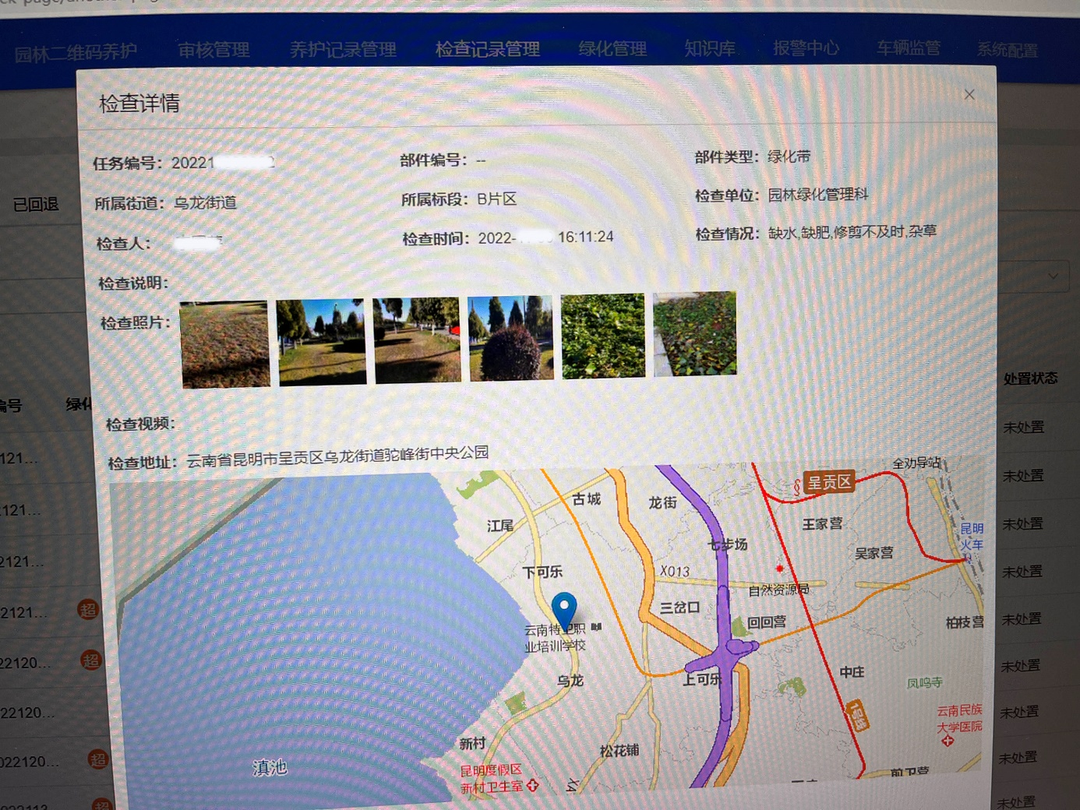Click the topmost orange 超 badge
Screen dimensions: 1080x810
(90, 608)
